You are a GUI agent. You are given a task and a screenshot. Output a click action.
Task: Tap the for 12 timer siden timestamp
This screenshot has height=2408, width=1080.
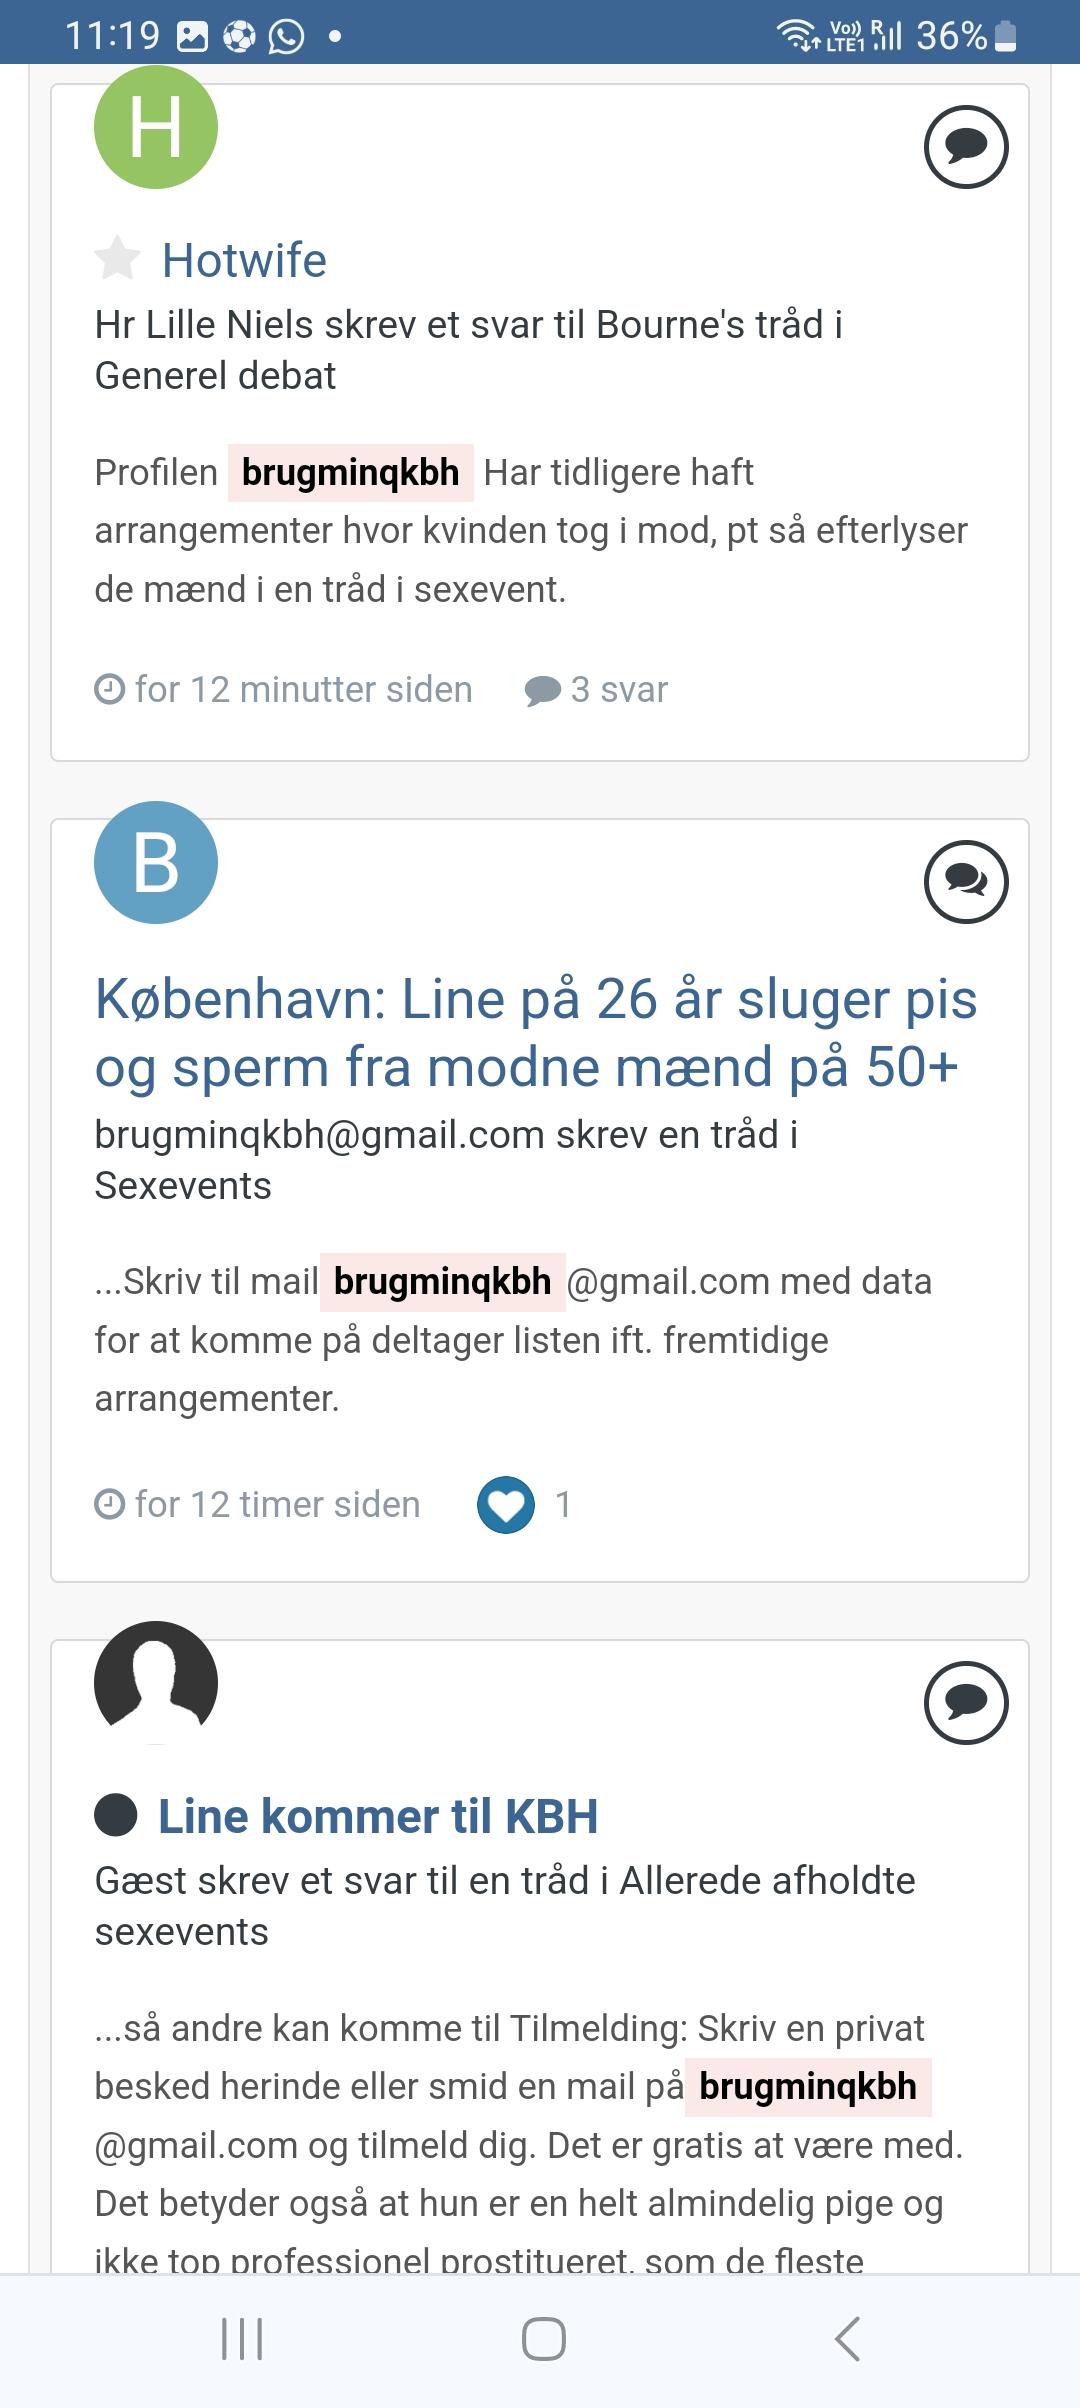[x=257, y=1505]
